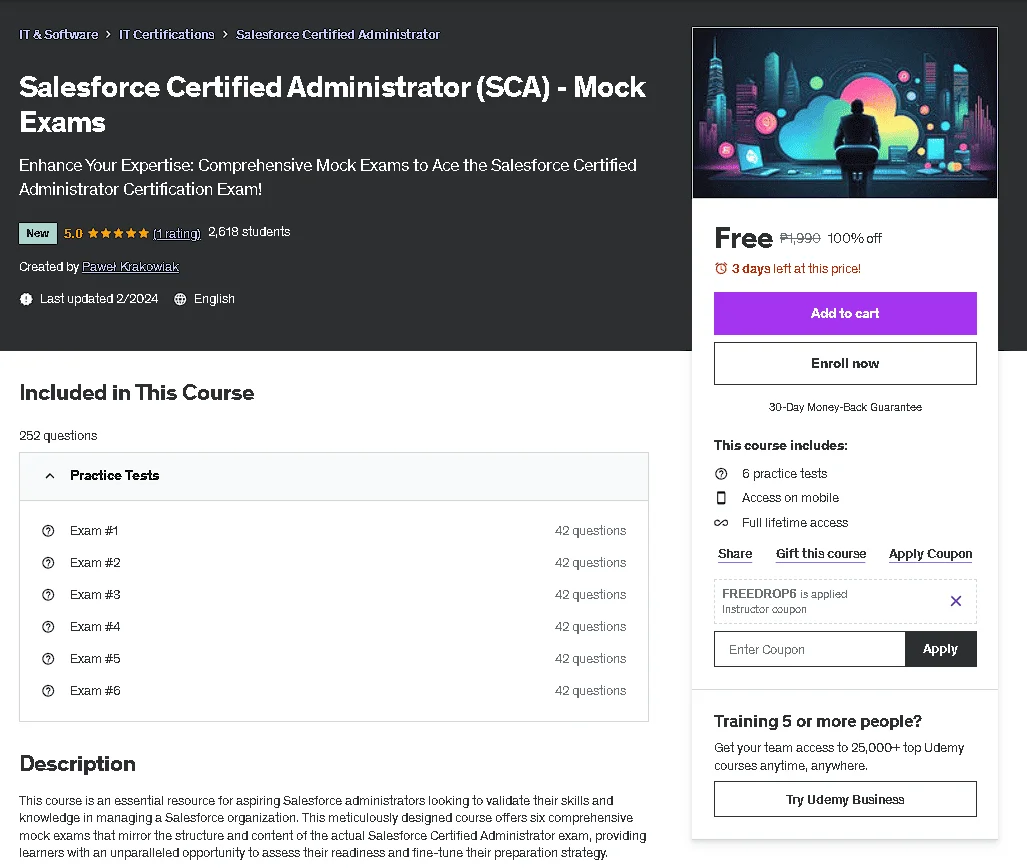The width and height of the screenshot is (1027, 868).
Task: Click the Exam #5 question-mark icon
Action: point(48,659)
